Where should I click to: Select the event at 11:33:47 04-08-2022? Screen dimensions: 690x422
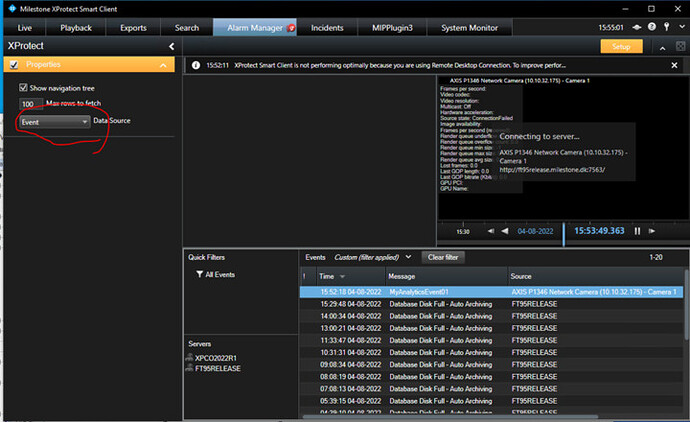(491, 340)
